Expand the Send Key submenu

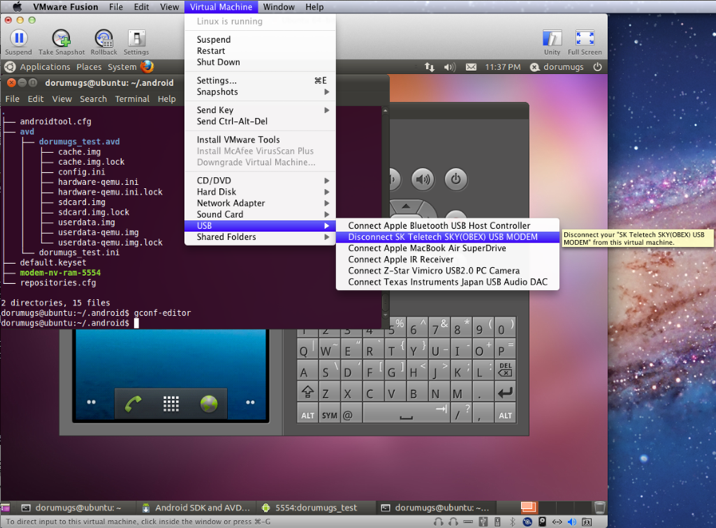pos(260,110)
